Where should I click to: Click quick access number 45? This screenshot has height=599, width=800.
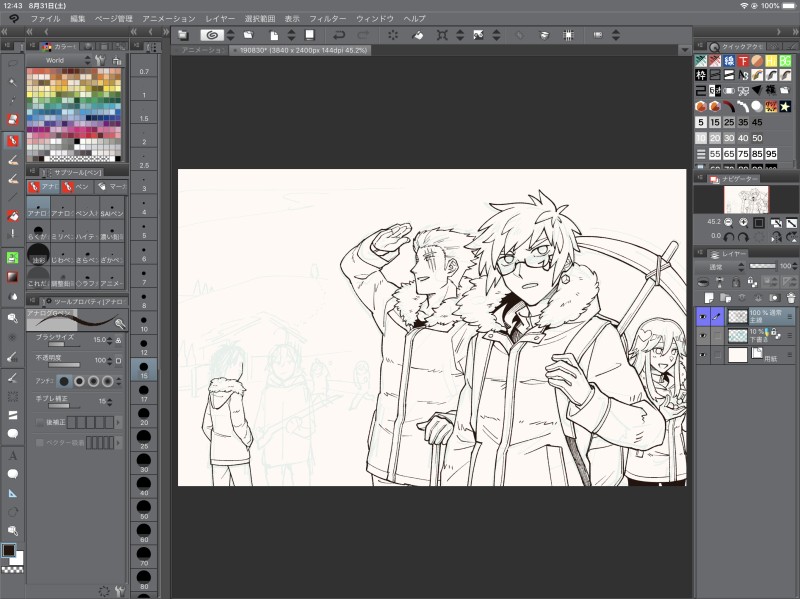(757, 122)
